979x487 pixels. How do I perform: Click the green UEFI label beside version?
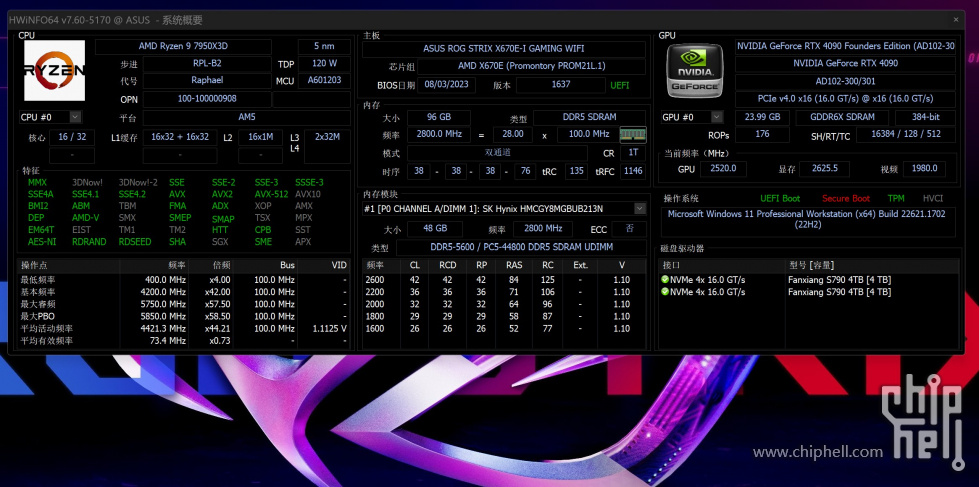click(x=619, y=85)
